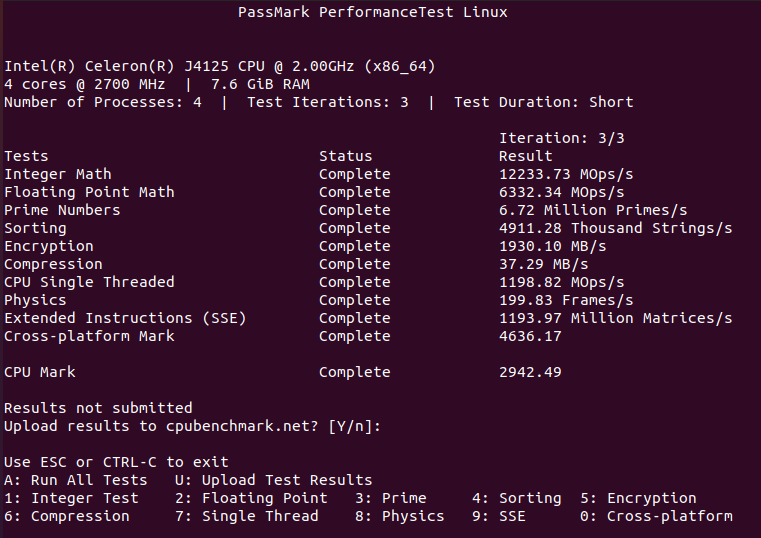This screenshot has height=538, width=761.
Task: Click the 0: Cross-platform option
Action: pyautogui.click(x=656, y=516)
